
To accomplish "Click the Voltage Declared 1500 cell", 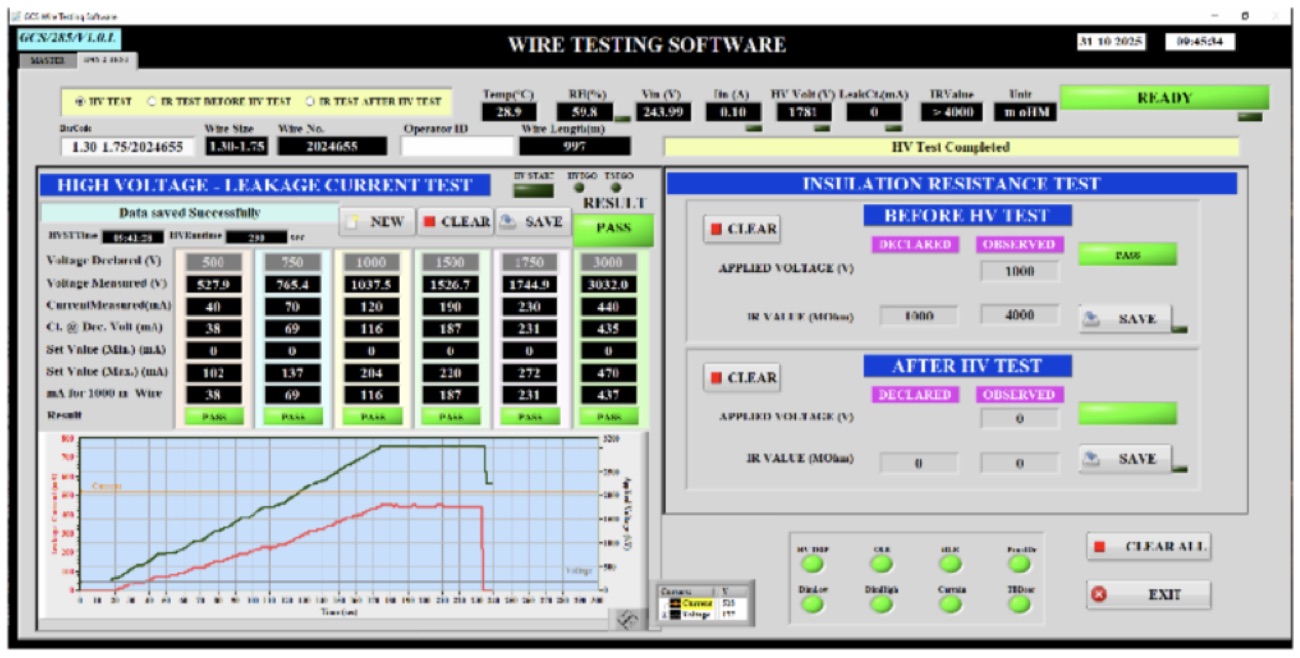I will click(x=452, y=261).
